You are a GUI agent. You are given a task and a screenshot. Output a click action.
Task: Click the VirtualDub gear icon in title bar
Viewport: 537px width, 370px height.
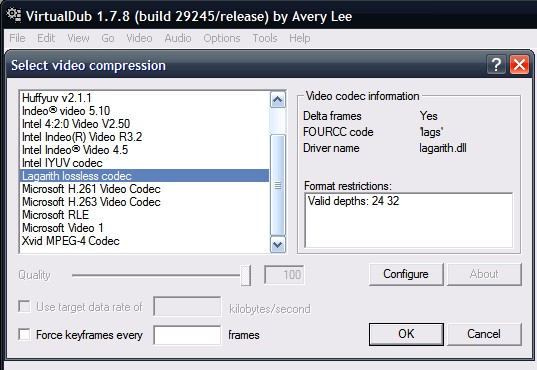pyautogui.click(x=14, y=15)
